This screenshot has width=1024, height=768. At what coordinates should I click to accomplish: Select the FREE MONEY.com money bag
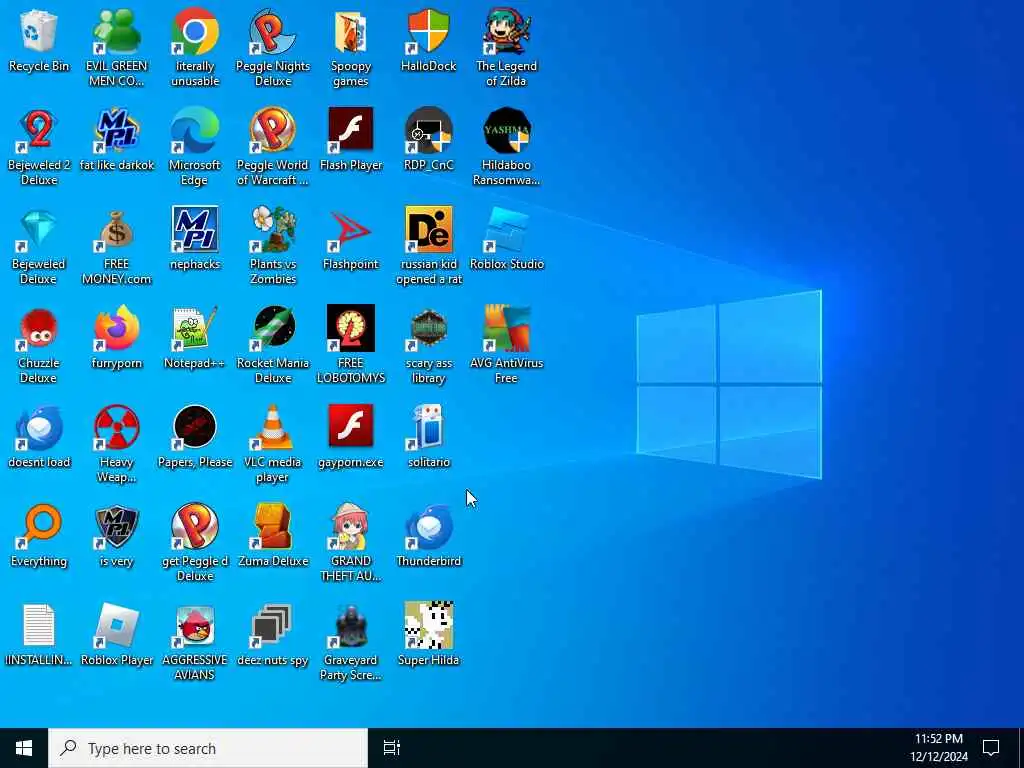coord(117,230)
